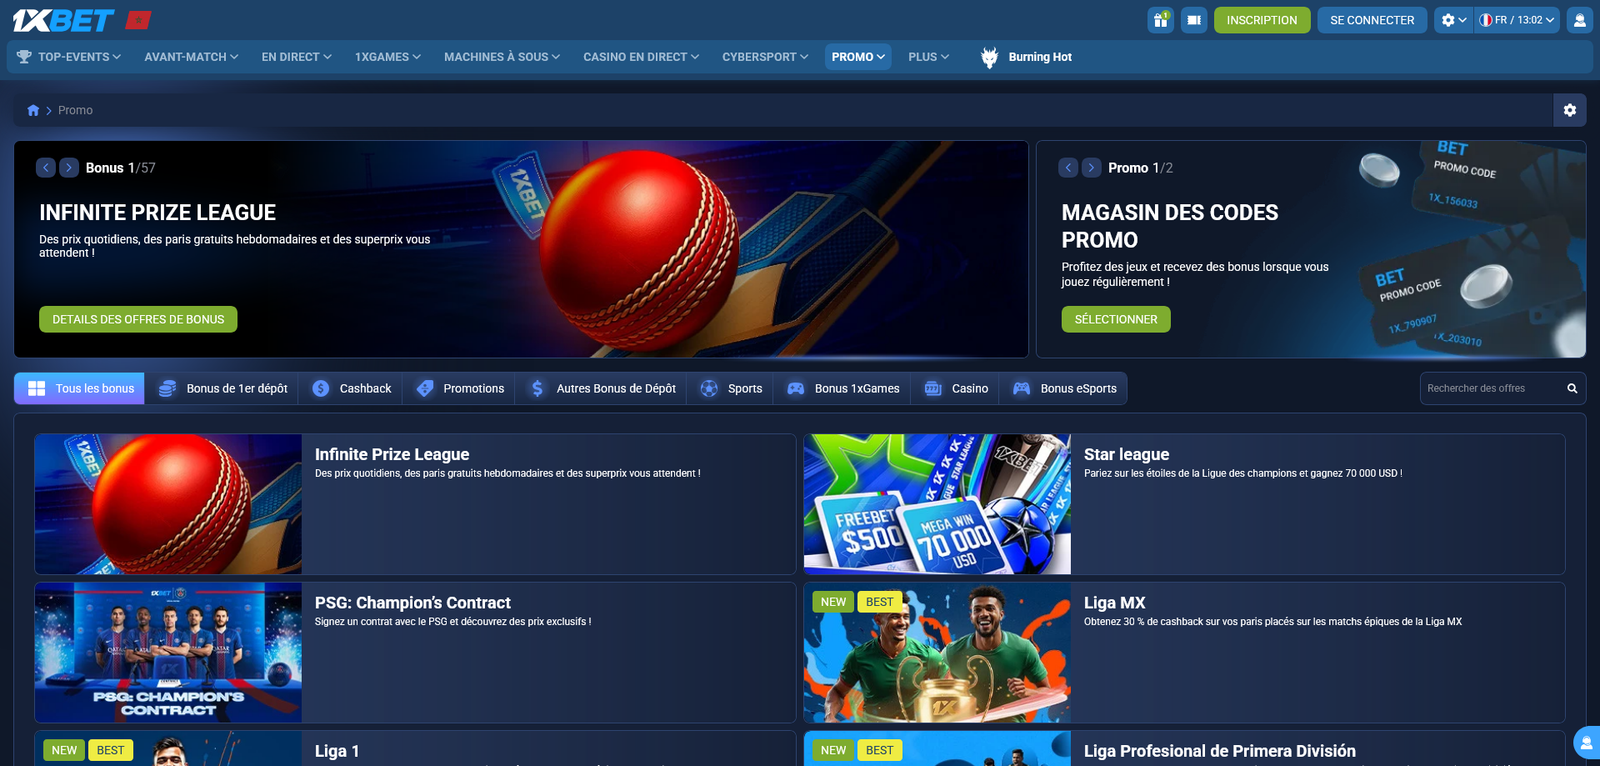Open the Liga 1 offer title
Image resolution: width=1600 pixels, height=766 pixels.
[x=337, y=751]
